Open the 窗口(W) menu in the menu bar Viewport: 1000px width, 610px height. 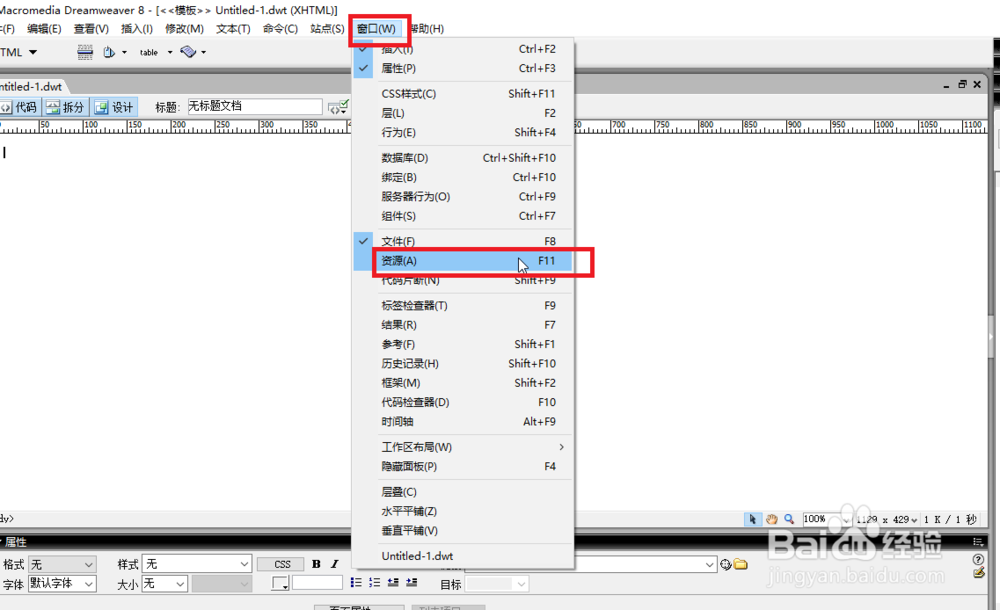tap(376, 29)
